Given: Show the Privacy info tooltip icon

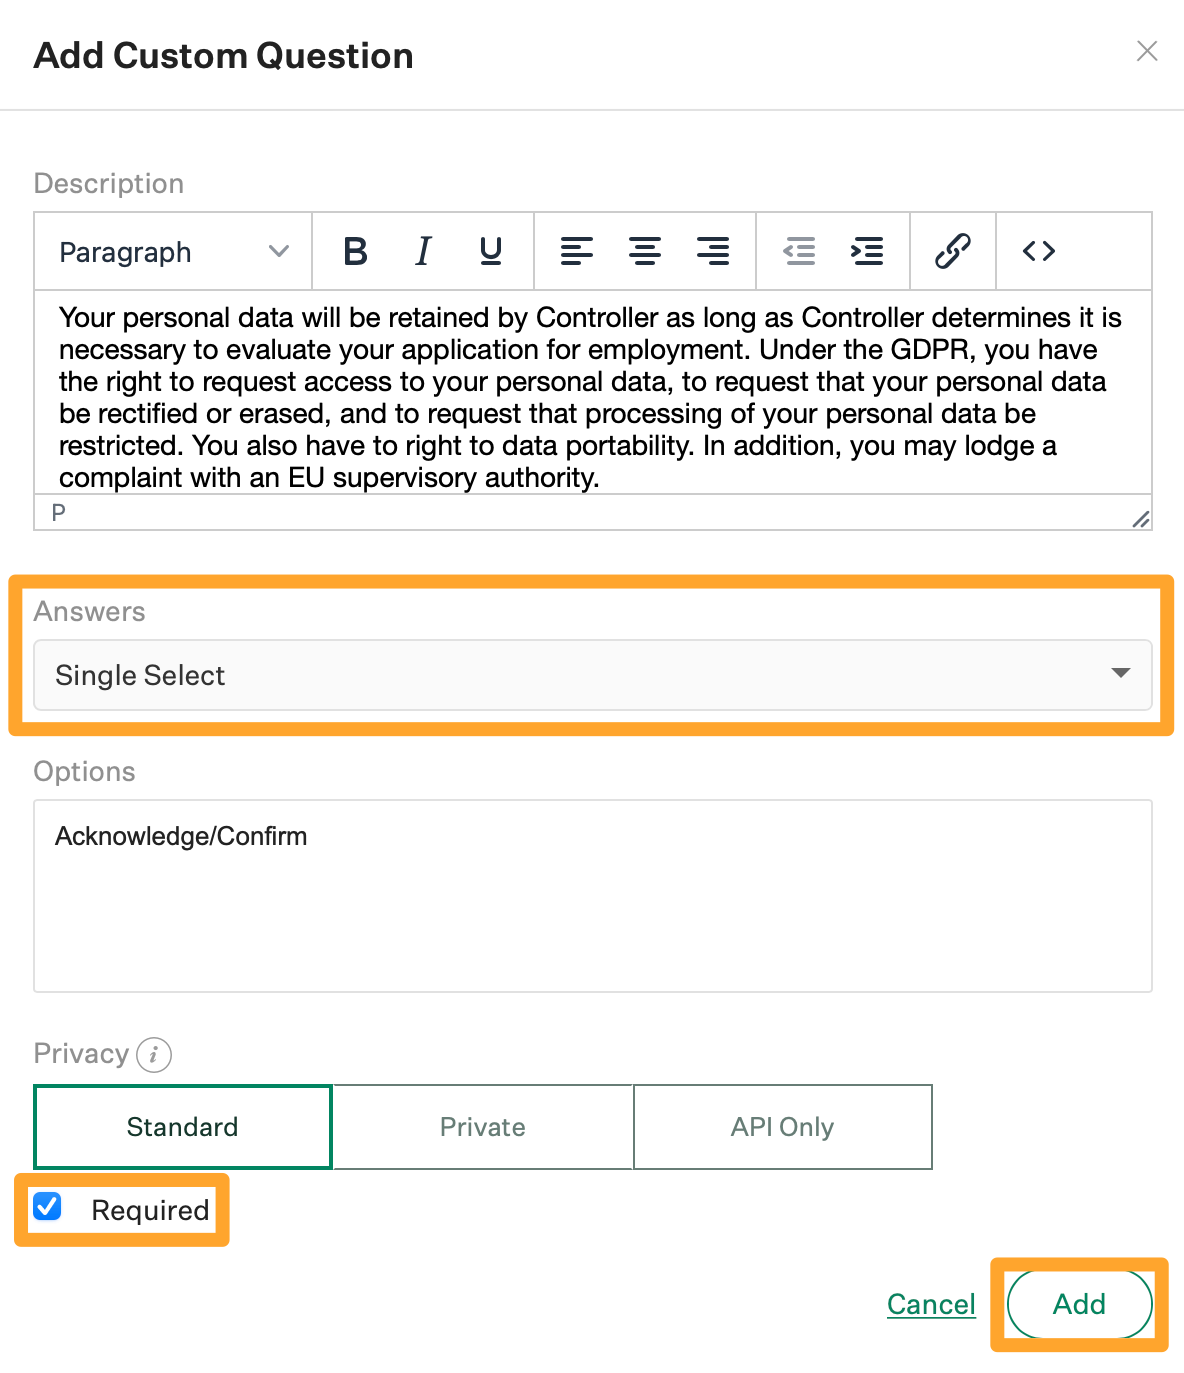Looking at the screenshot, I should (154, 1054).
